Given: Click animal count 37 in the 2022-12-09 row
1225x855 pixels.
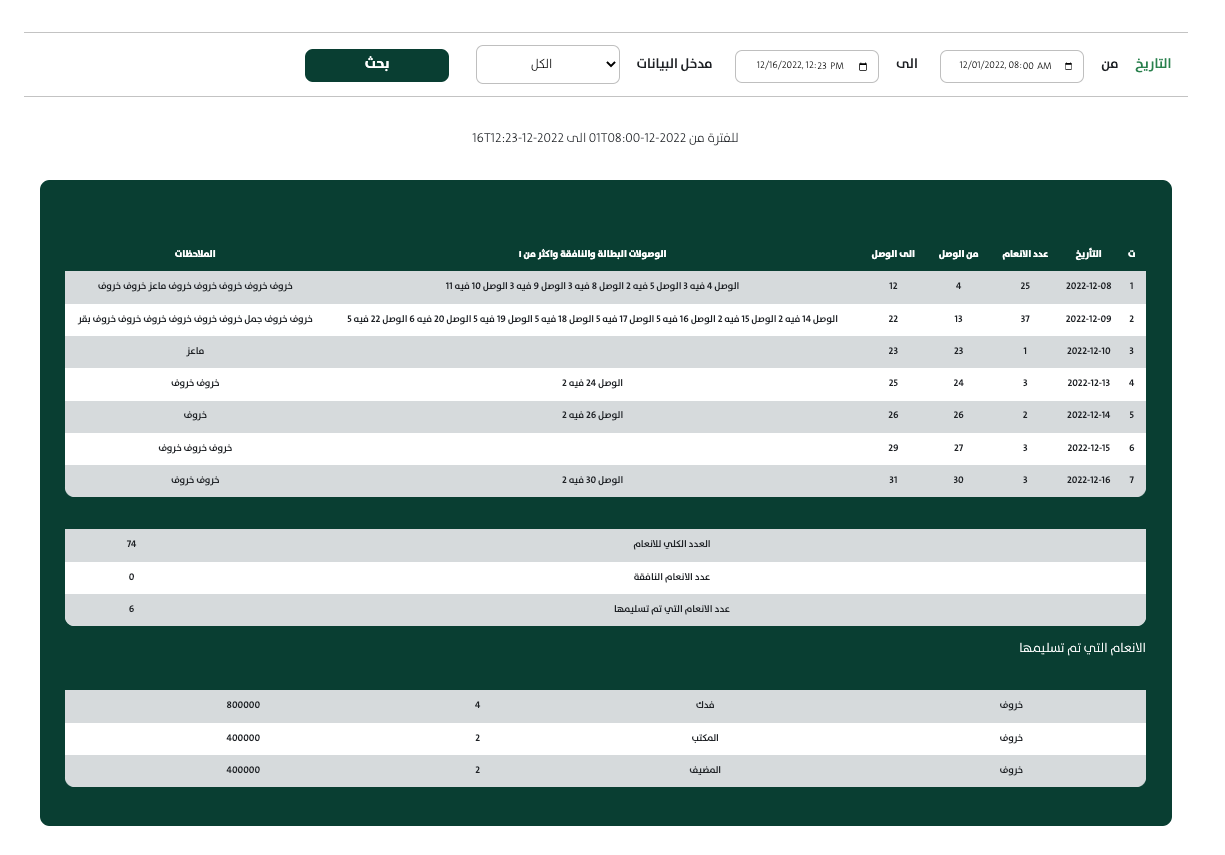Looking at the screenshot, I should 1025,319.
